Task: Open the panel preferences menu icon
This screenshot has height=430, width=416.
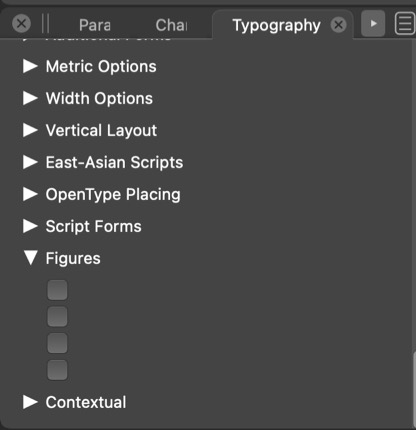Action: pos(405,24)
